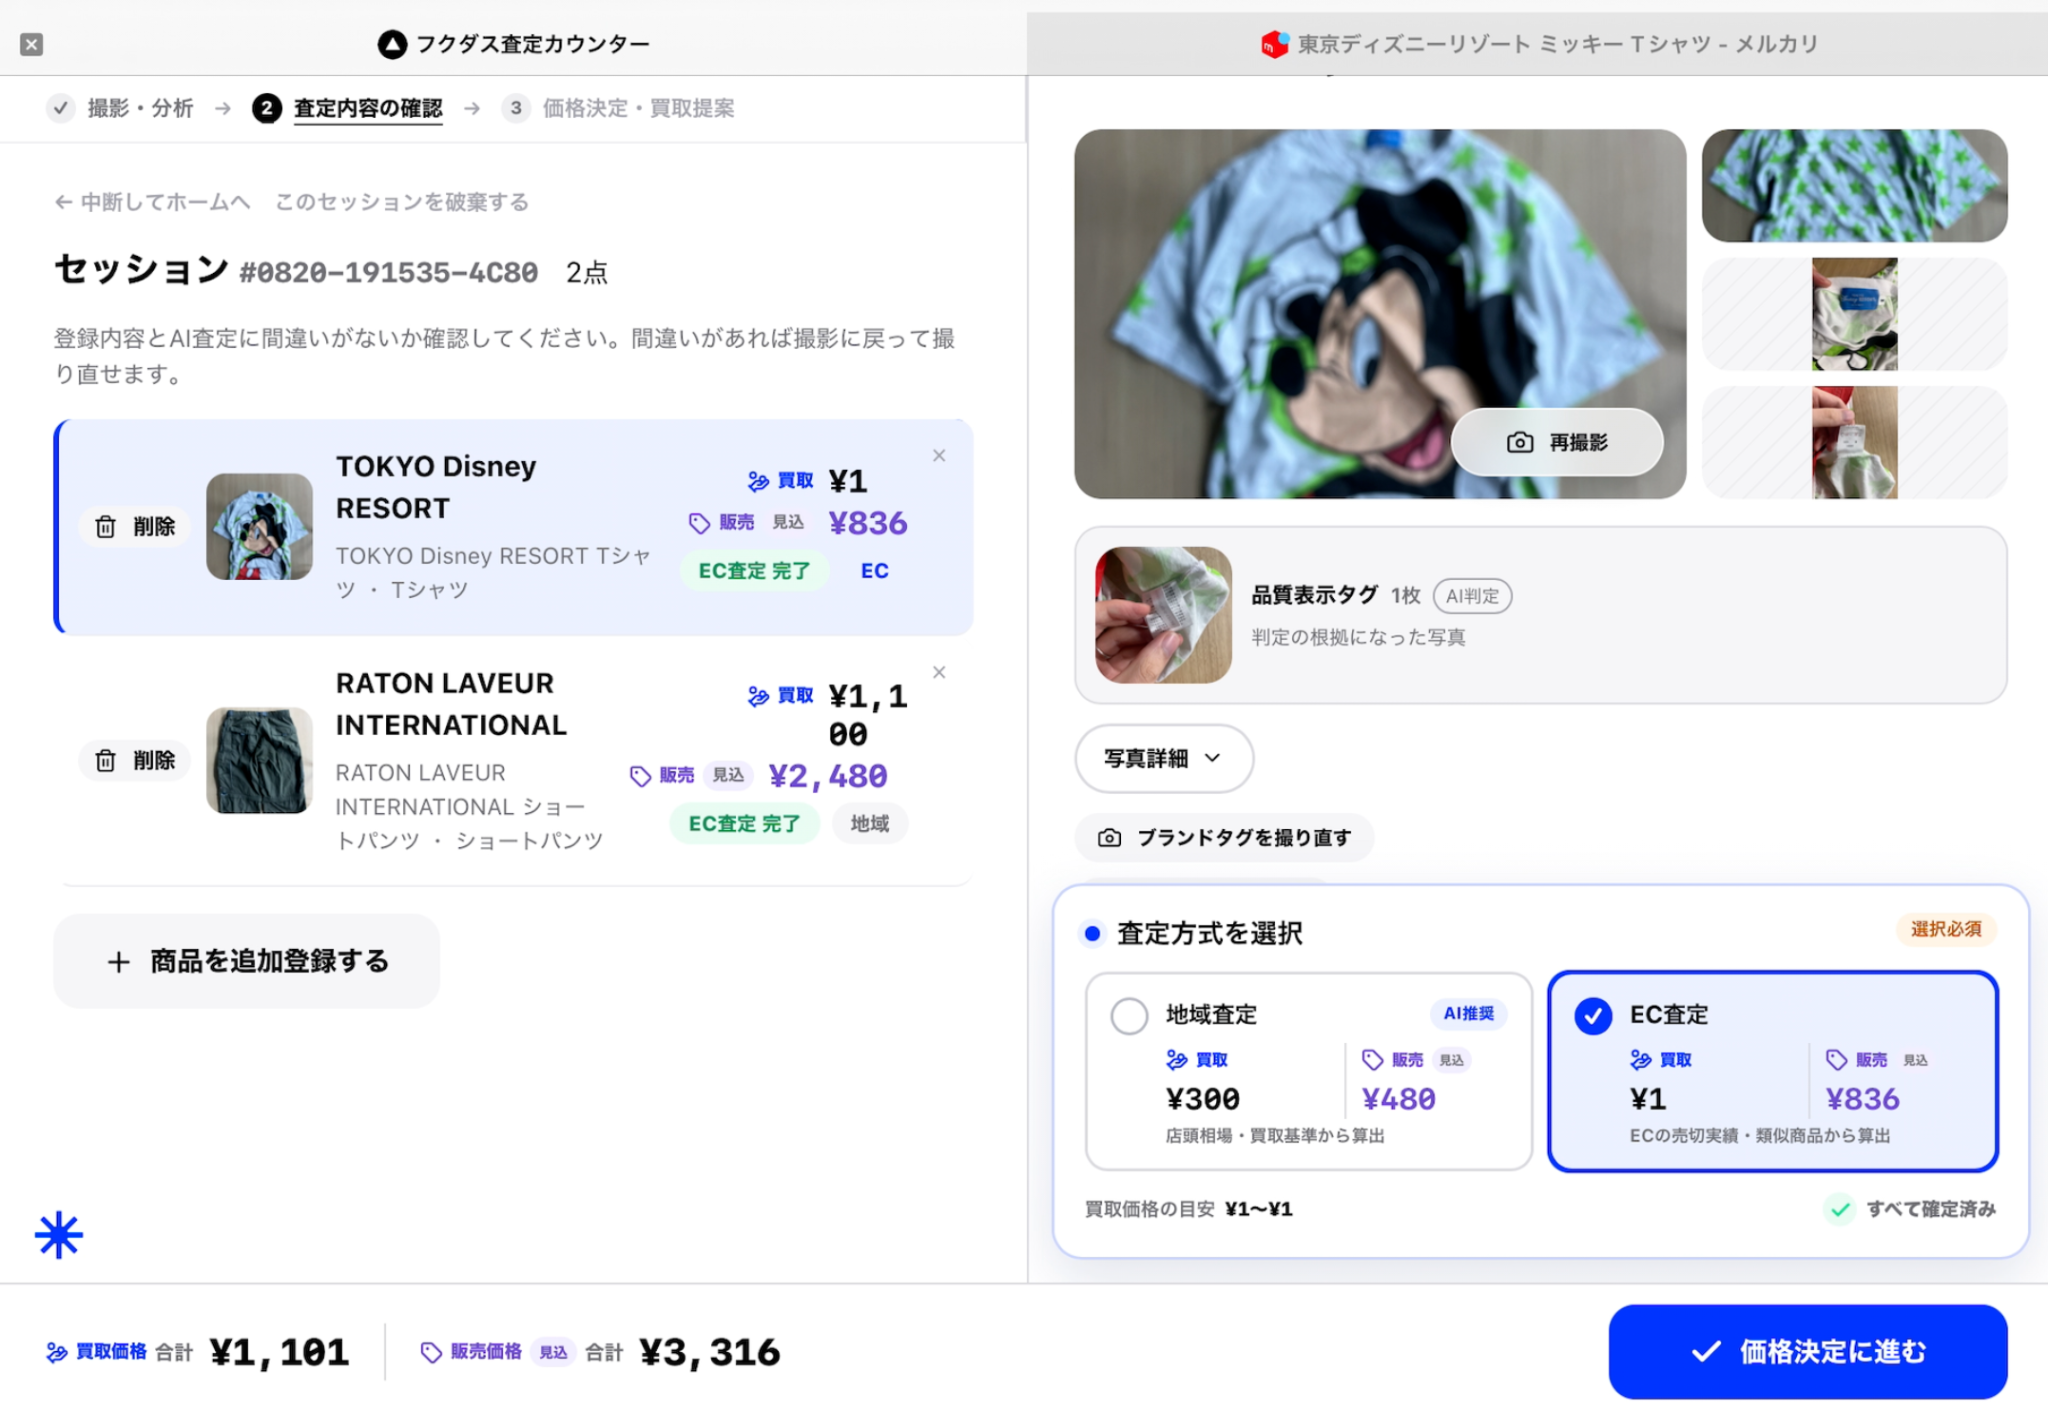2048x1414 pixels.
Task: Click ブランドタグを撮り直す button
Action: (1225, 838)
